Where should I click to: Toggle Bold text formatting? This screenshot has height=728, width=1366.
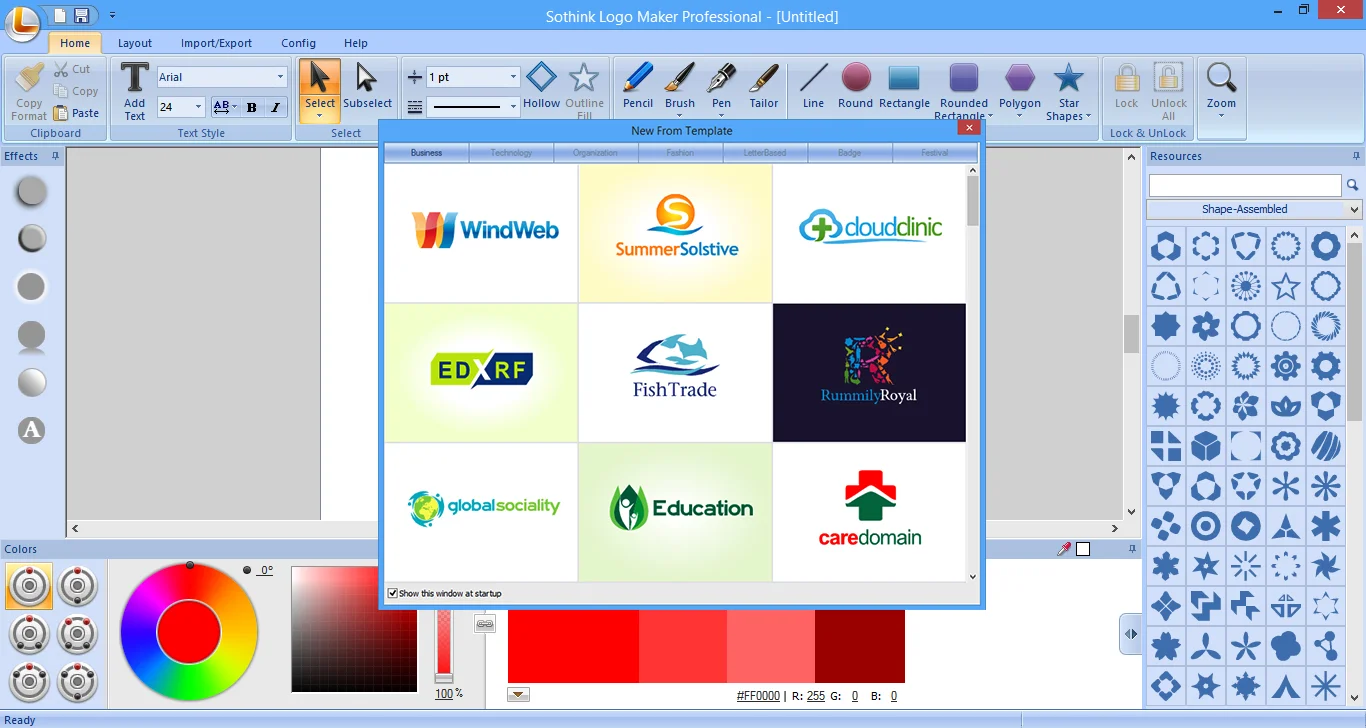(x=252, y=107)
